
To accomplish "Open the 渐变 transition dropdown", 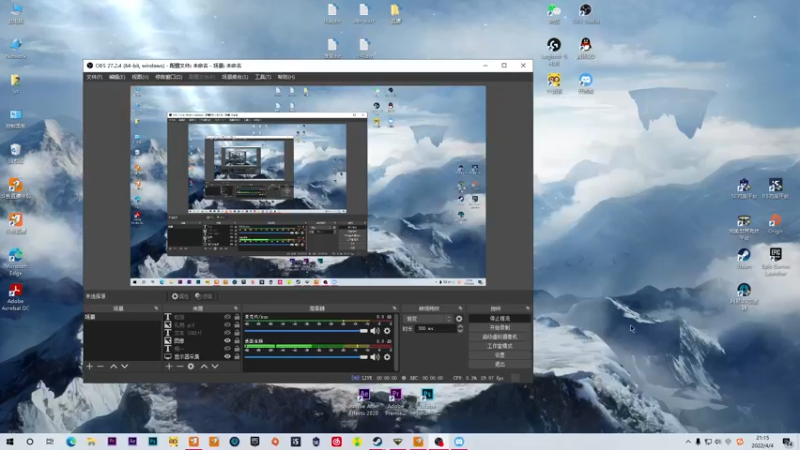I will (428, 319).
